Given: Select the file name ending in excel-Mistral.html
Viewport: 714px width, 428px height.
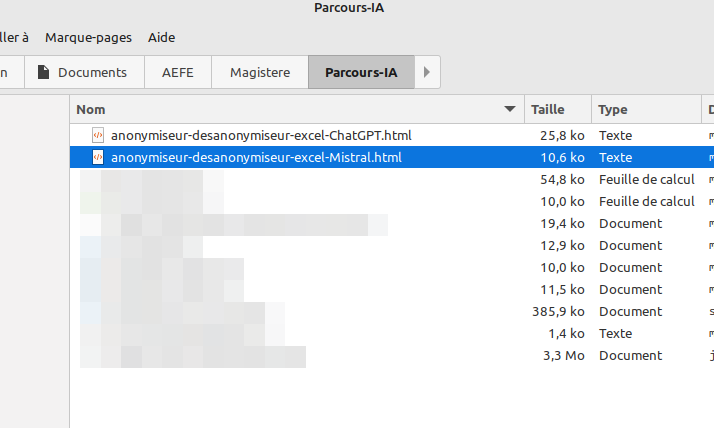Looking at the screenshot, I should click(256, 157).
